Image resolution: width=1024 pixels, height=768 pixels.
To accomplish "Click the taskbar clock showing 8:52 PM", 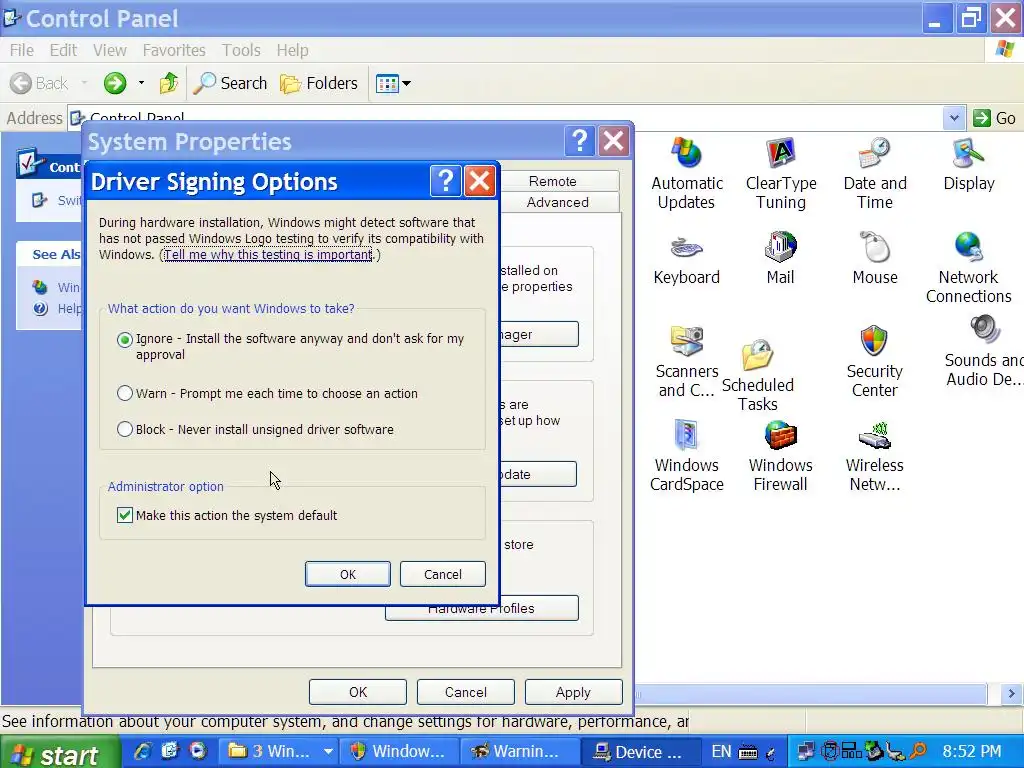I will pos(972,752).
